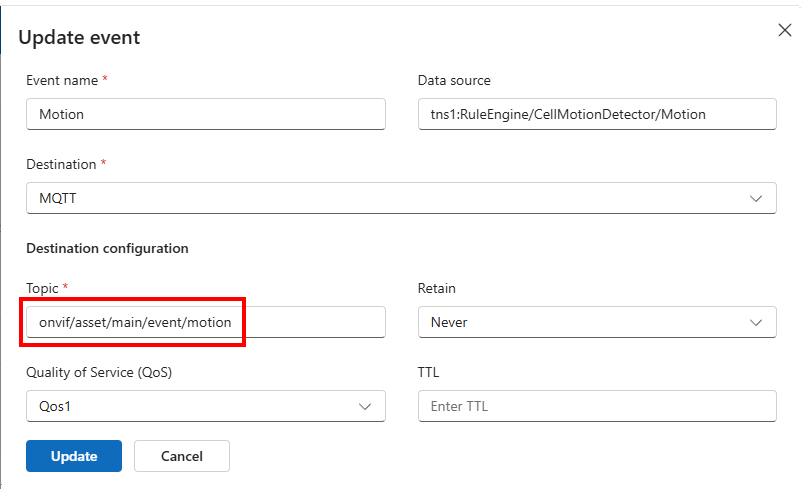Screen dimensions: 801x489
Task: Click the Data source label
Action: (x=453, y=80)
